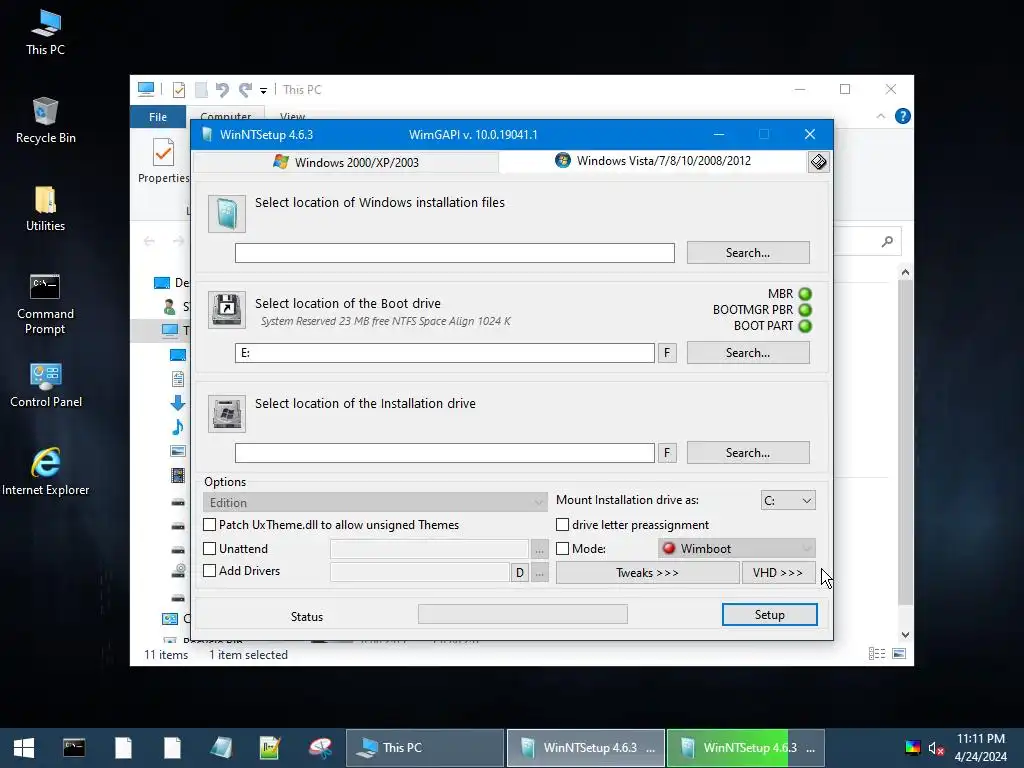The width and height of the screenshot is (1024, 768).
Task: Click F button beside Boot drive field
Action: [x=667, y=353]
